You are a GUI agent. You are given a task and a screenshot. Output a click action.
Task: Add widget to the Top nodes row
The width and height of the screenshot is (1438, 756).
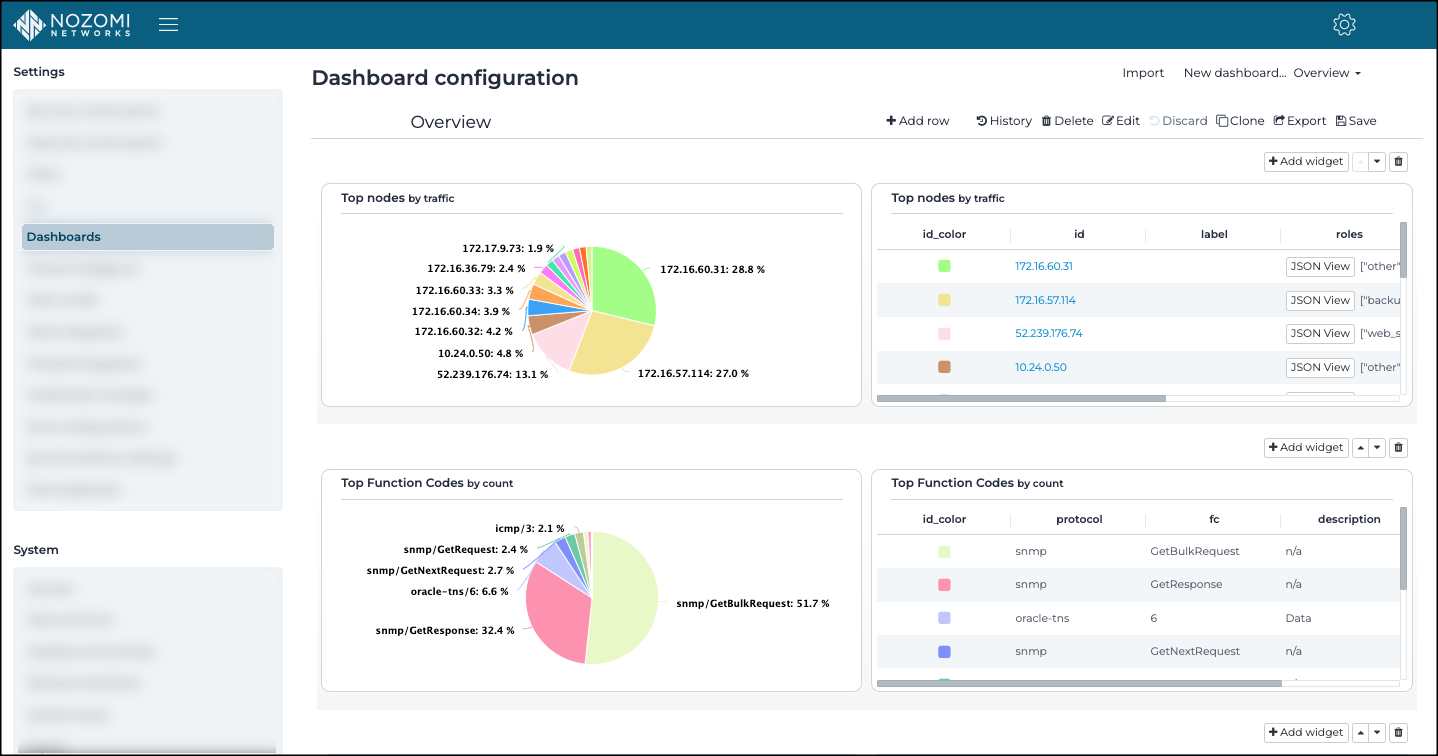1306,162
